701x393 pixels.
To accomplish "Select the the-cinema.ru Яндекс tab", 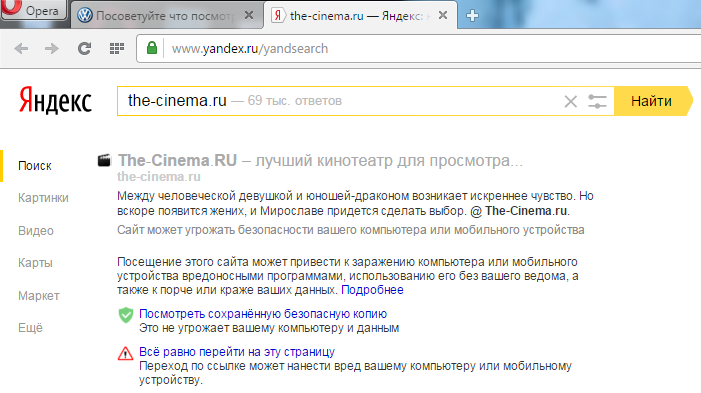I will click(360, 16).
